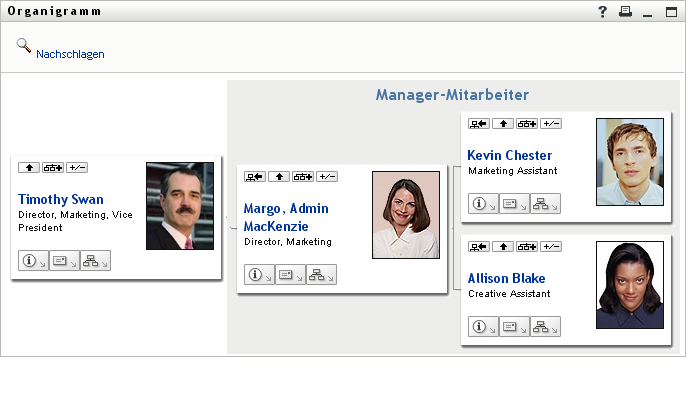Open org chart options for Allison Blake

[x=545, y=327]
